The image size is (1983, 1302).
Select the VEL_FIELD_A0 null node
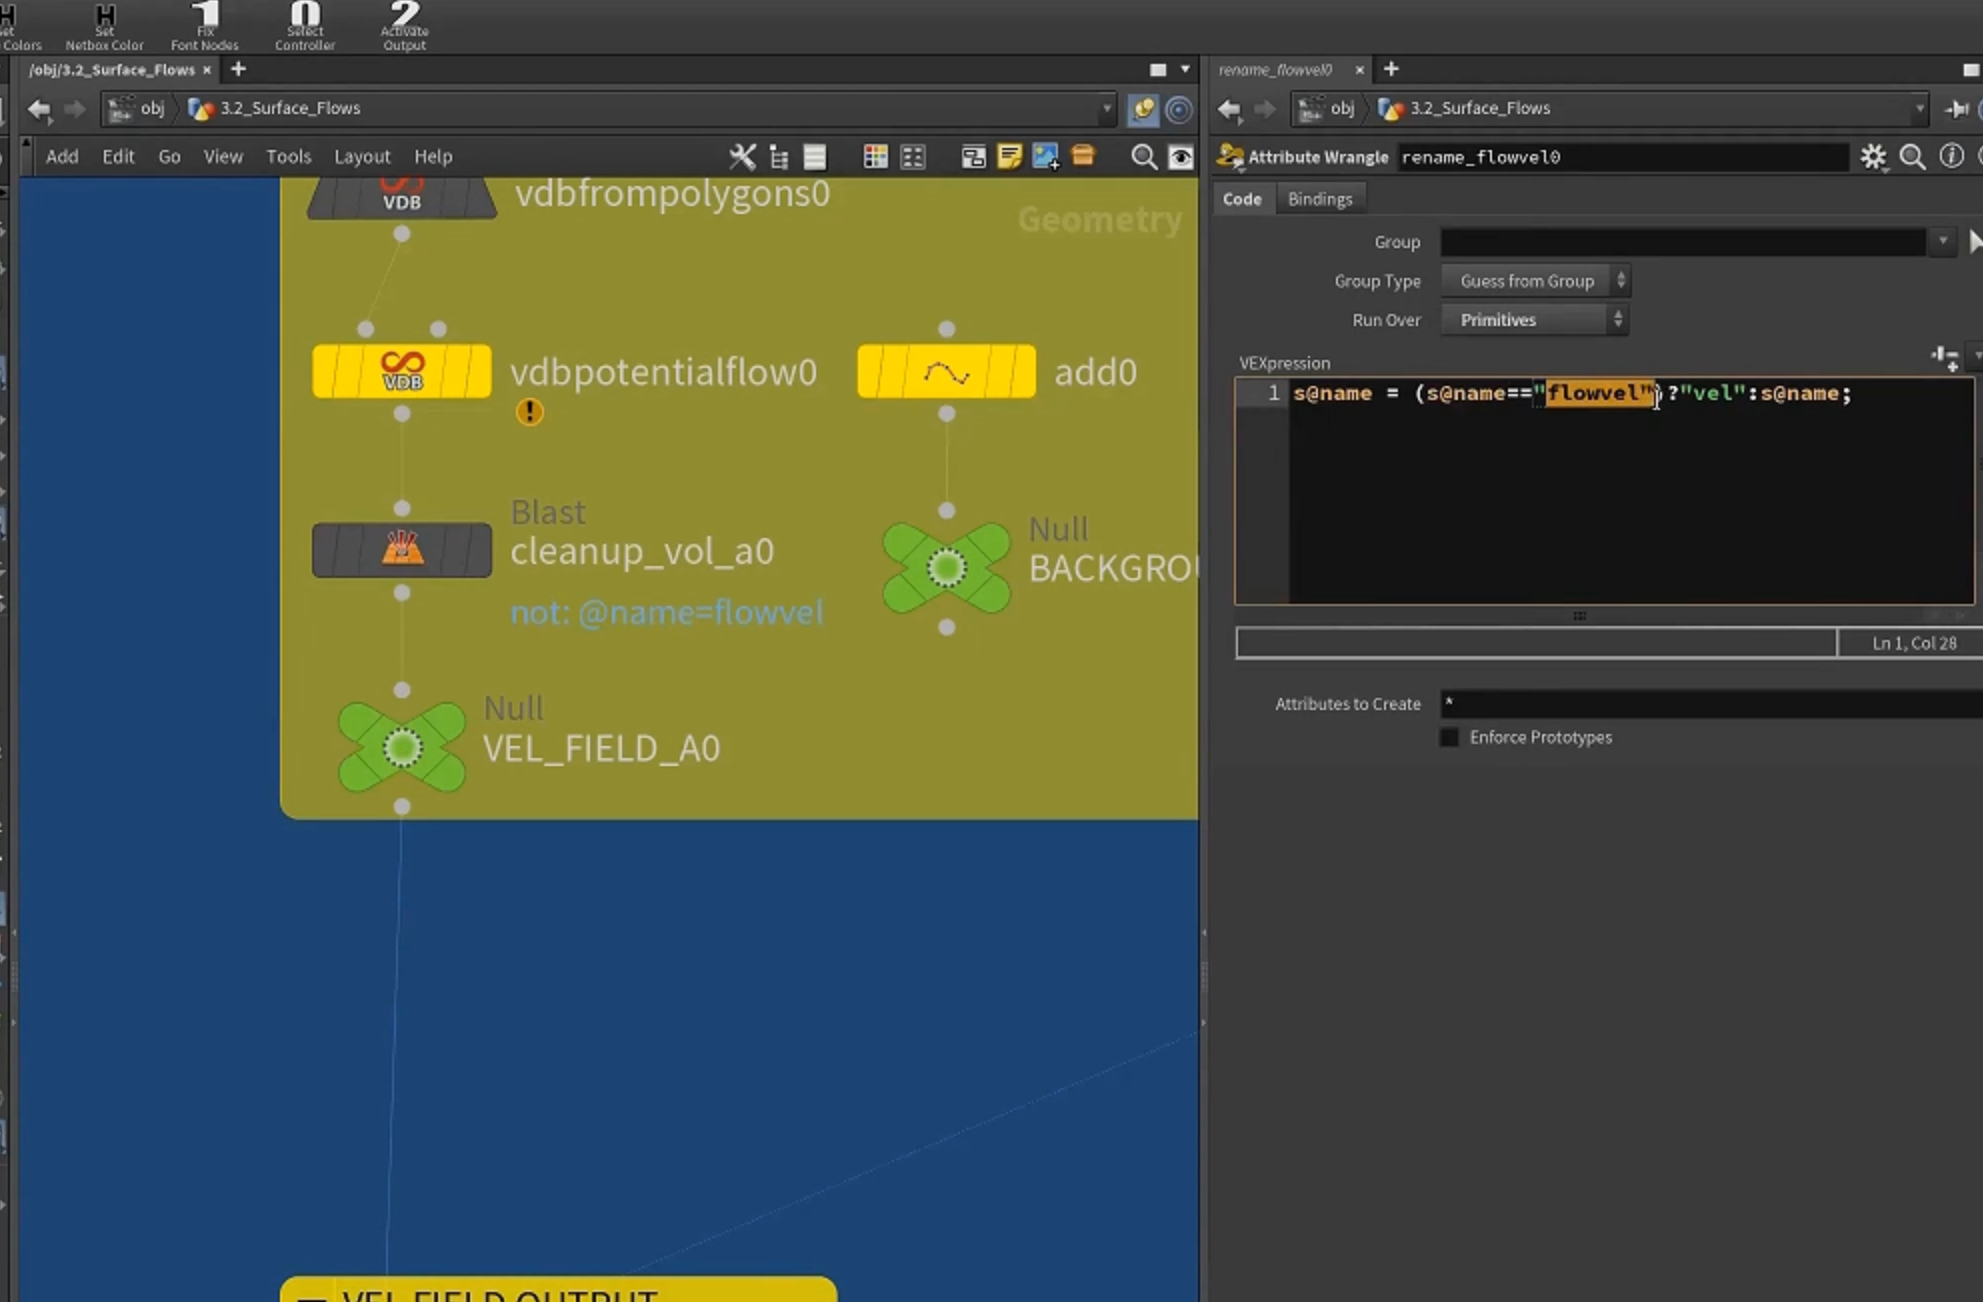coord(402,747)
